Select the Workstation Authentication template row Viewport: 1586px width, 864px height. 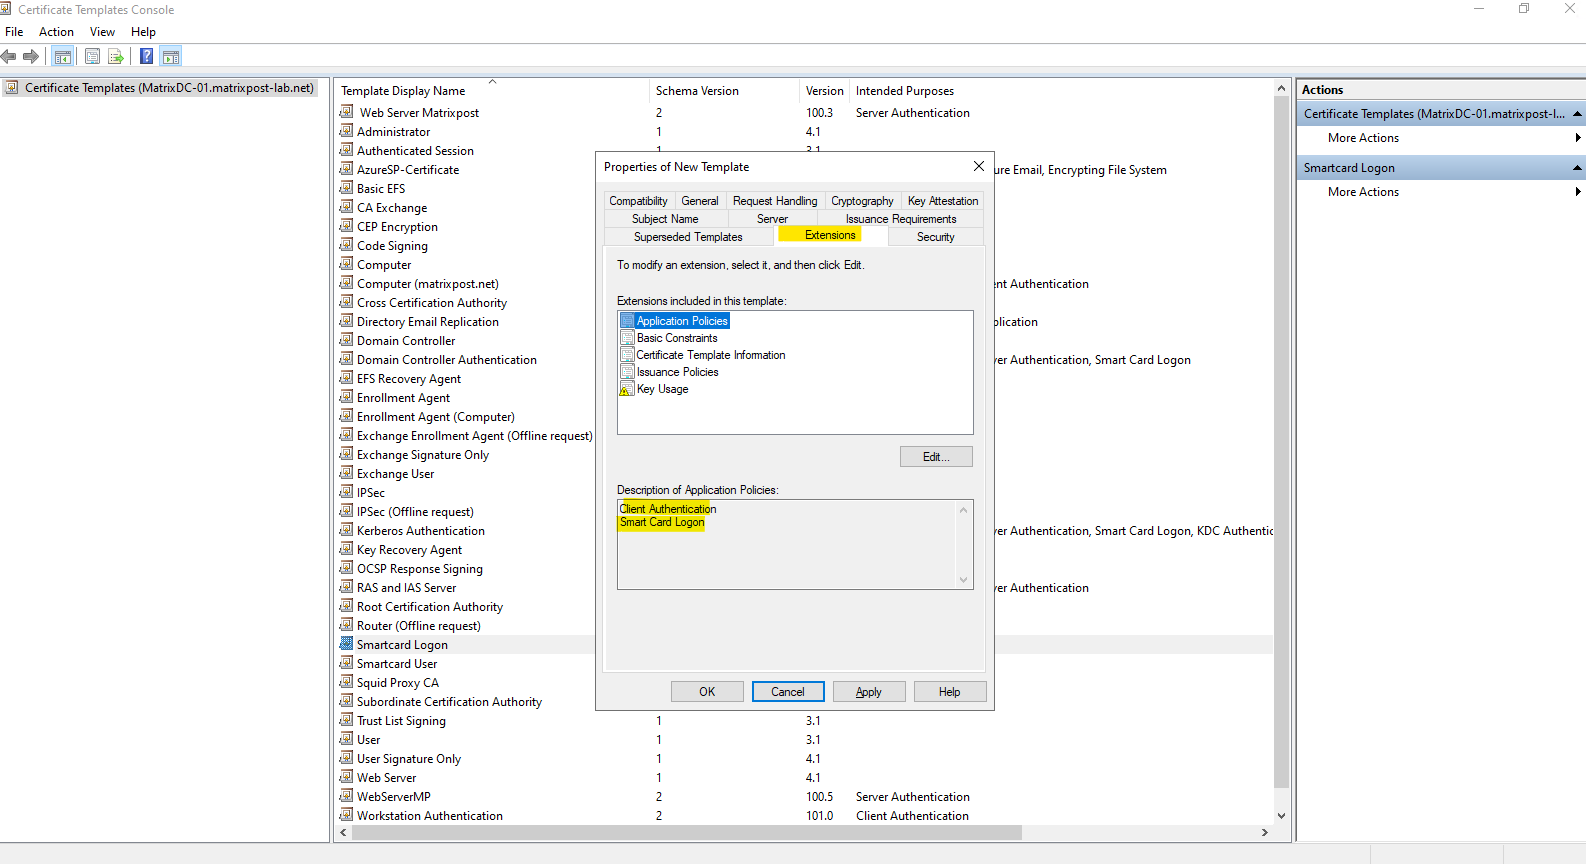805,816
